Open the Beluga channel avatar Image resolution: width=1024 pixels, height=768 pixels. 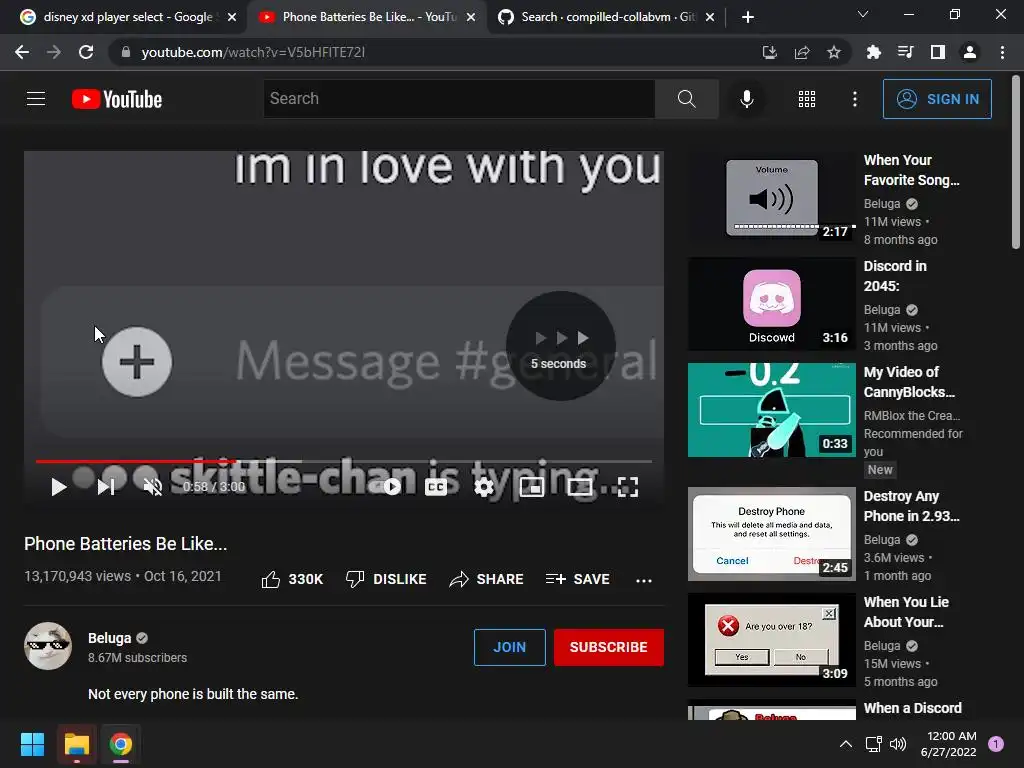pos(48,646)
